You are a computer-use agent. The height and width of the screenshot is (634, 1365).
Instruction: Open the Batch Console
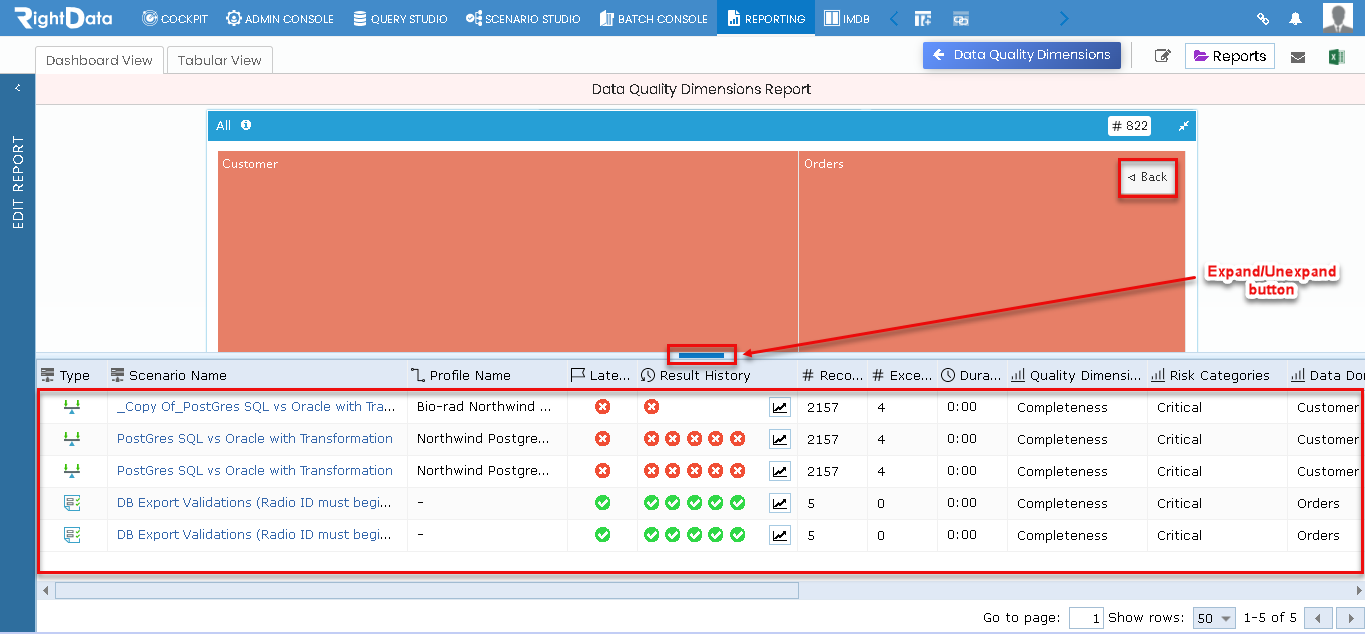[653, 17]
